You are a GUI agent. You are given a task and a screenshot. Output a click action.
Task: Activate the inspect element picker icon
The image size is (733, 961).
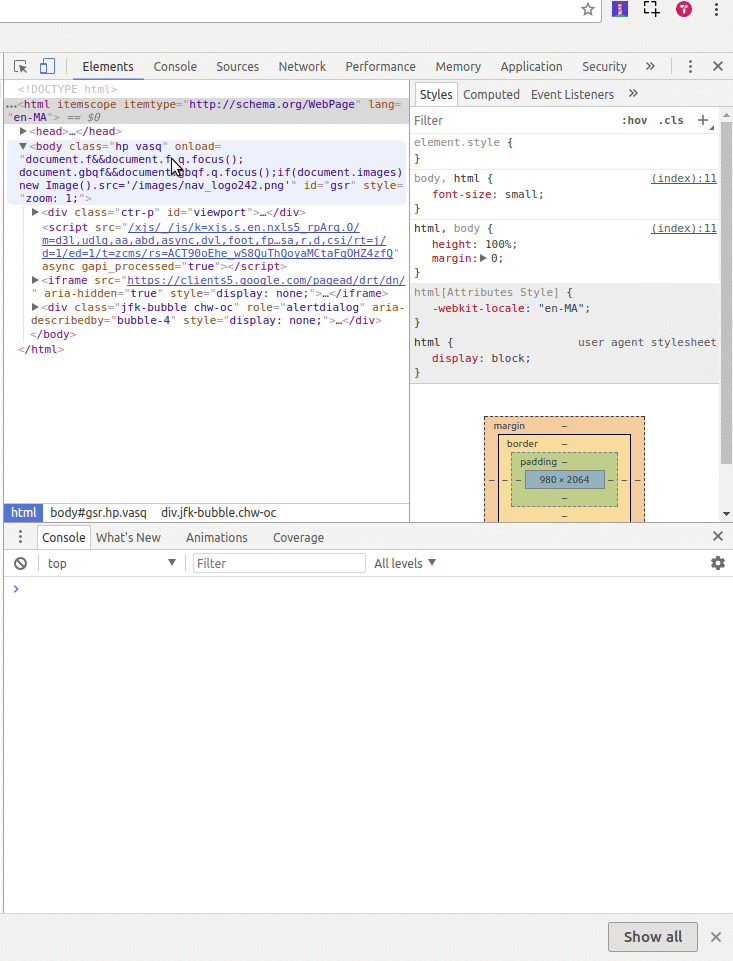point(21,67)
